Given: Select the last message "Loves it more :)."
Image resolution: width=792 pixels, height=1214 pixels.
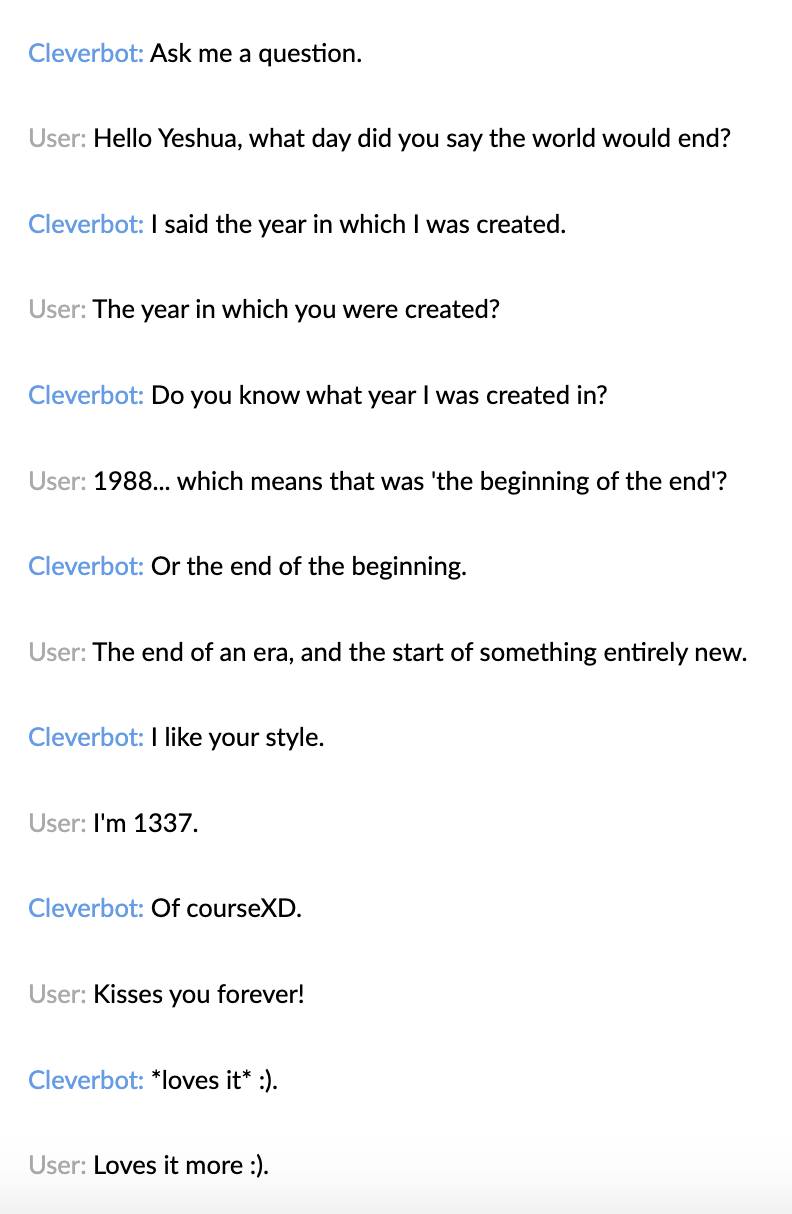Looking at the screenshot, I should click(181, 1166).
